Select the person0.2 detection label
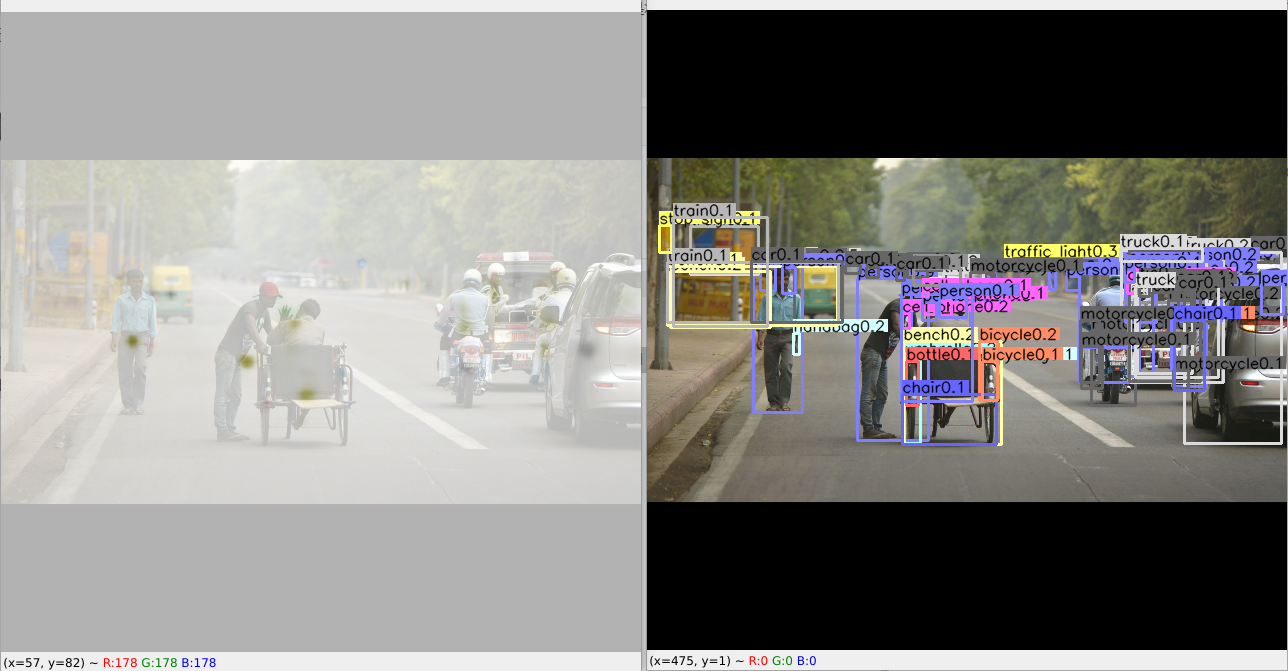Screen dimensions: 1288x671 pyautogui.click(x=1220, y=254)
